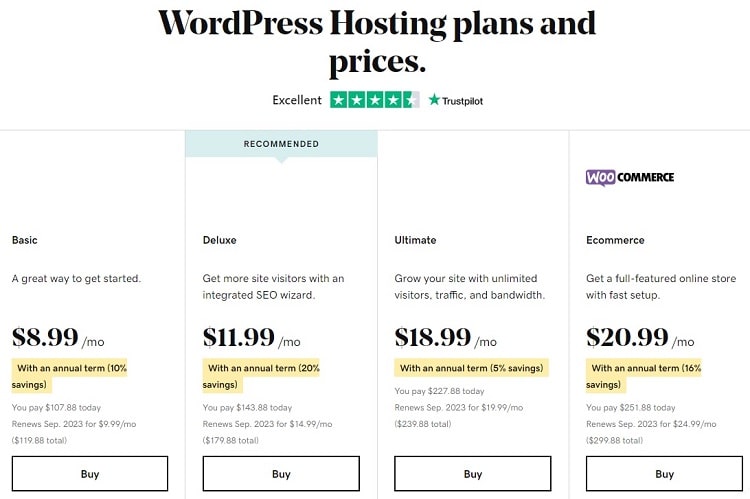The width and height of the screenshot is (750, 499).
Task: Click the first green rating star
Action: tap(339, 100)
